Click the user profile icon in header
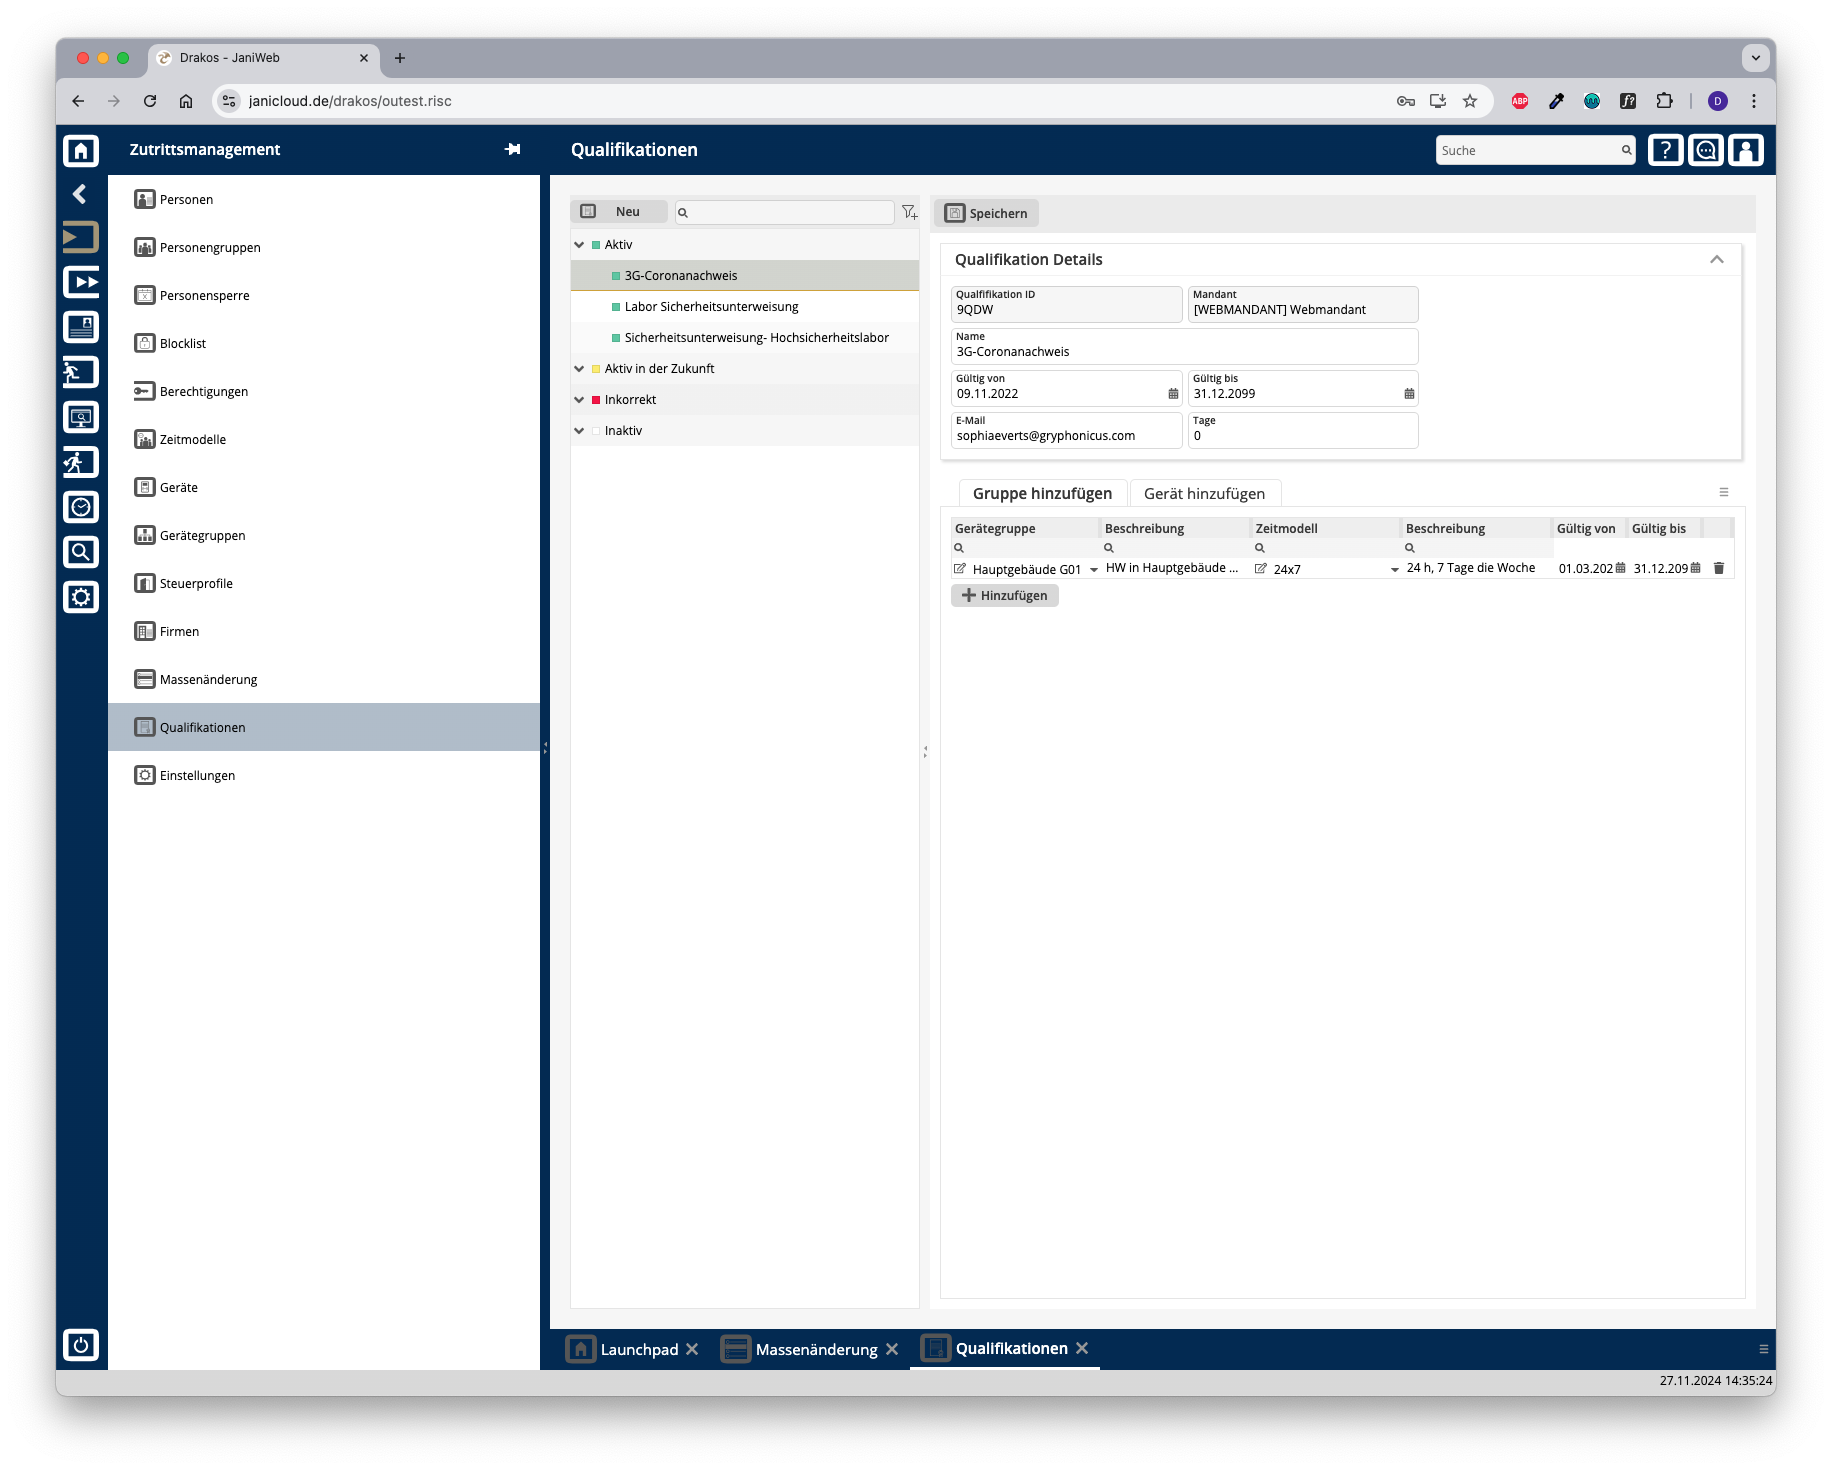 coord(1746,150)
